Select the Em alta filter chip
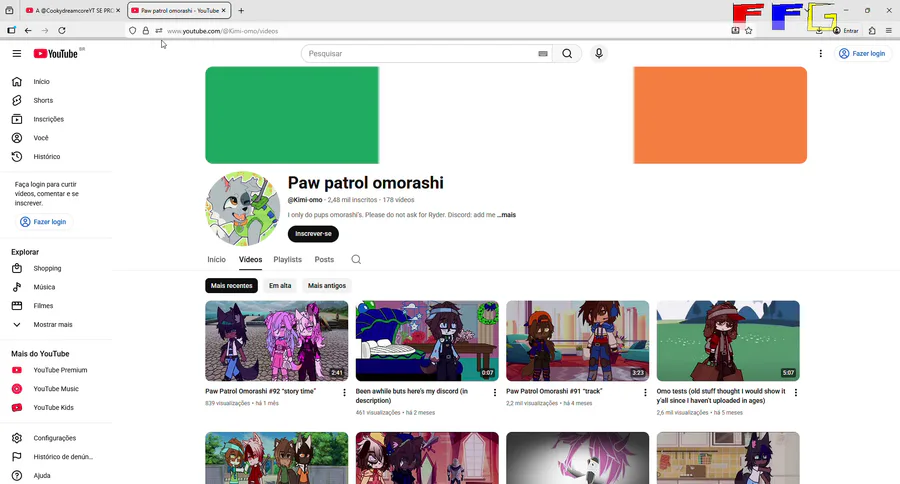 pyautogui.click(x=280, y=285)
